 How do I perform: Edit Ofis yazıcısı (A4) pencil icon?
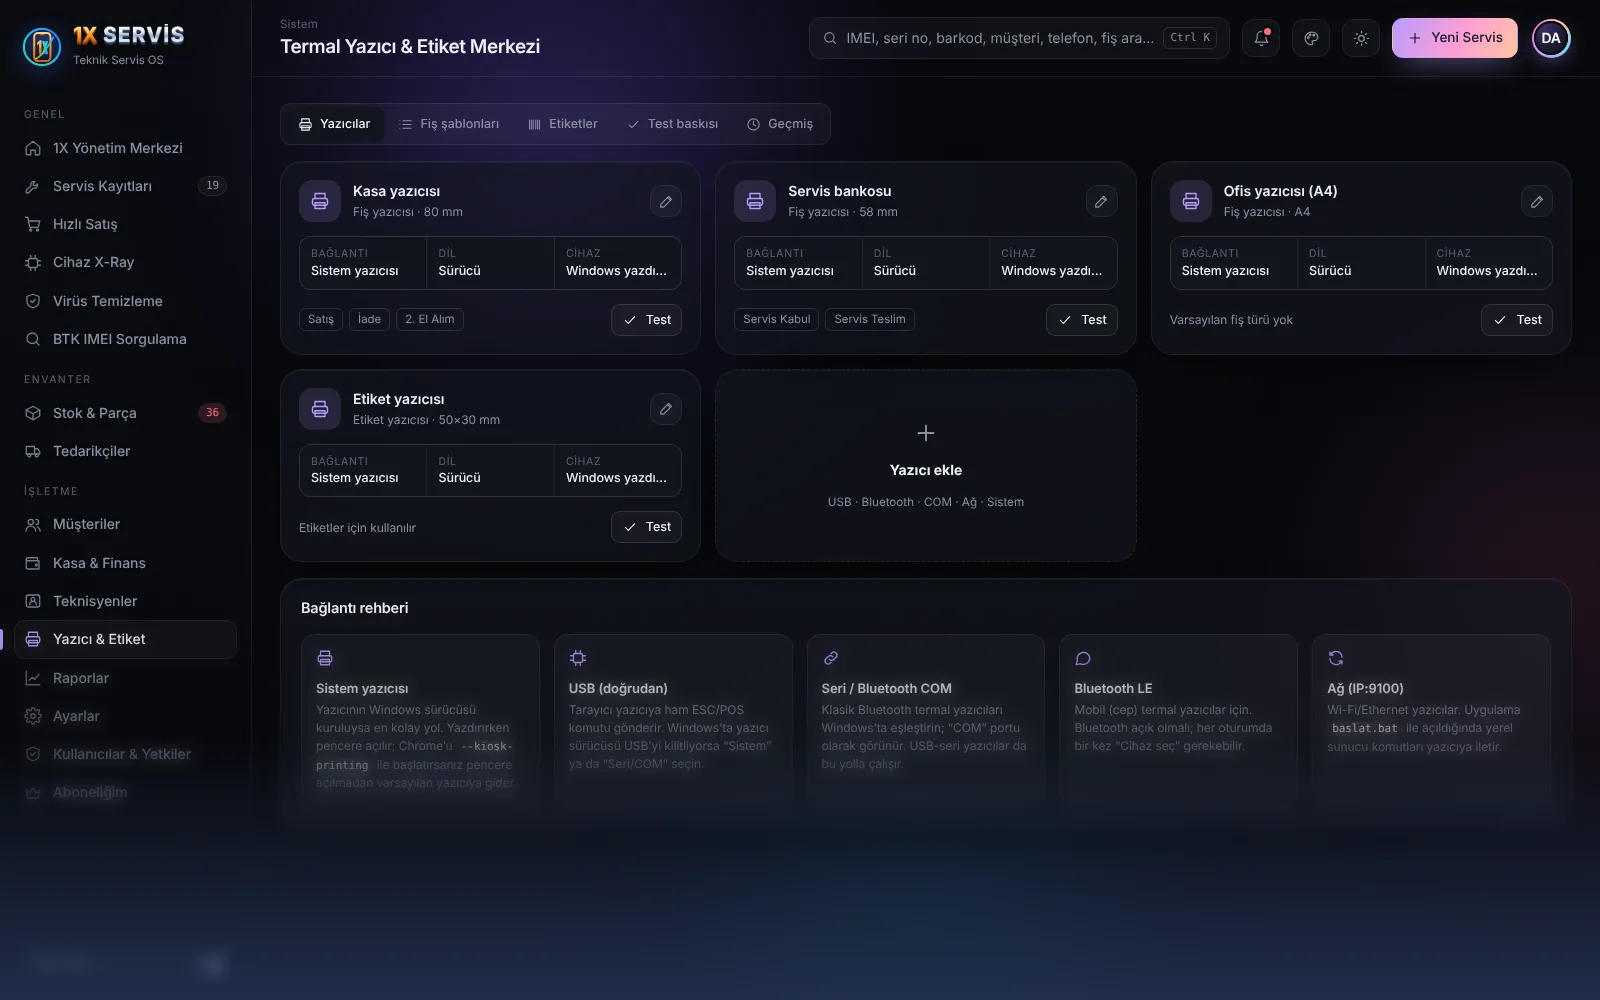point(1537,201)
